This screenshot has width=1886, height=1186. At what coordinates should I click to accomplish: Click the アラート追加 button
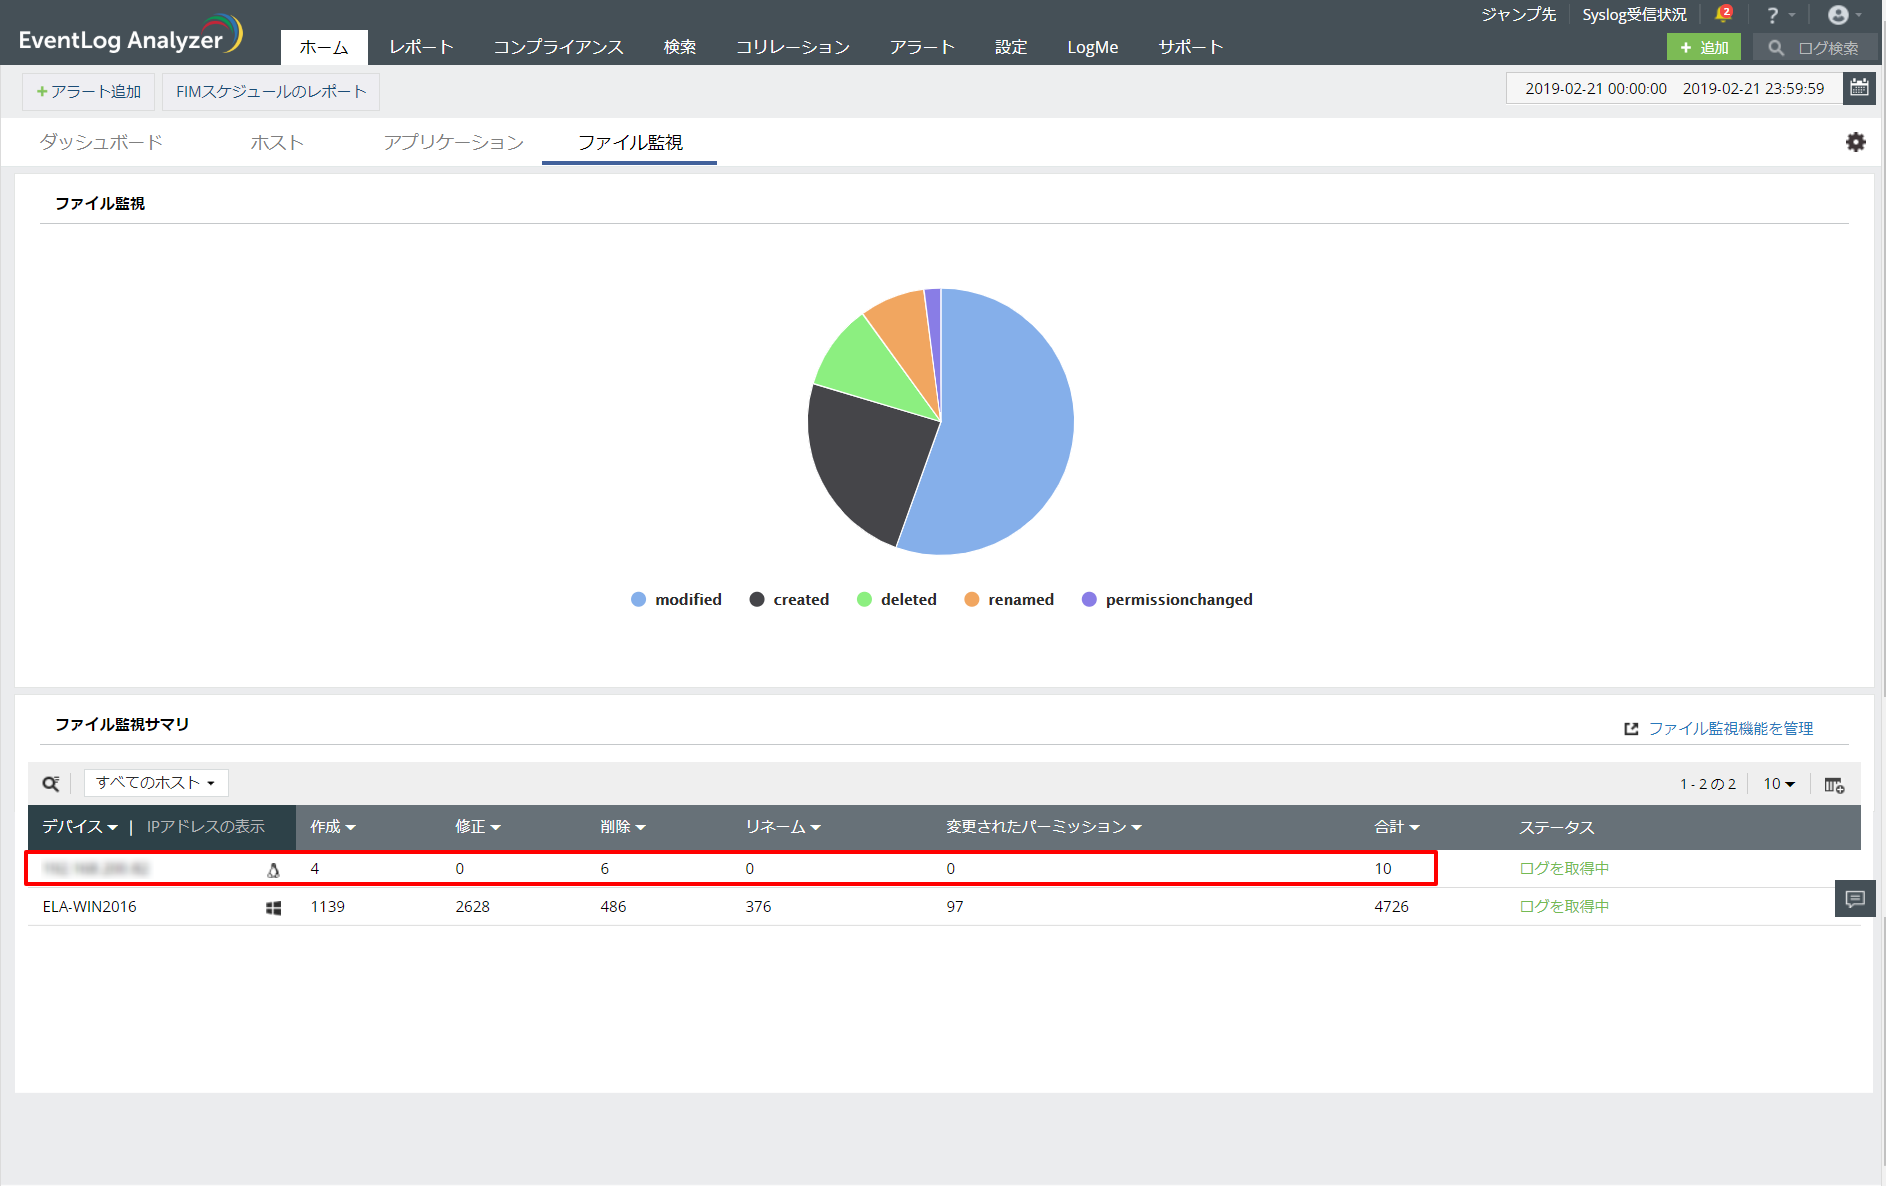(88, 91)
